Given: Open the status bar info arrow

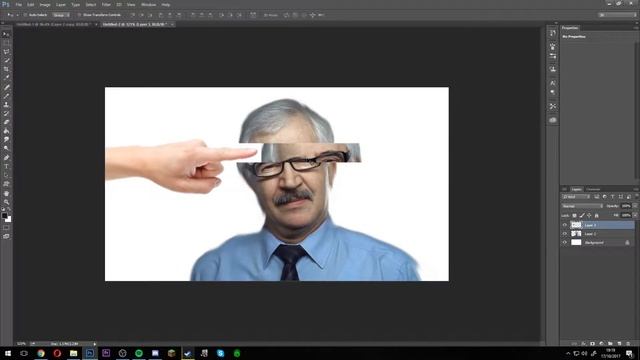Looking at the screenshot, I should 95,344.
